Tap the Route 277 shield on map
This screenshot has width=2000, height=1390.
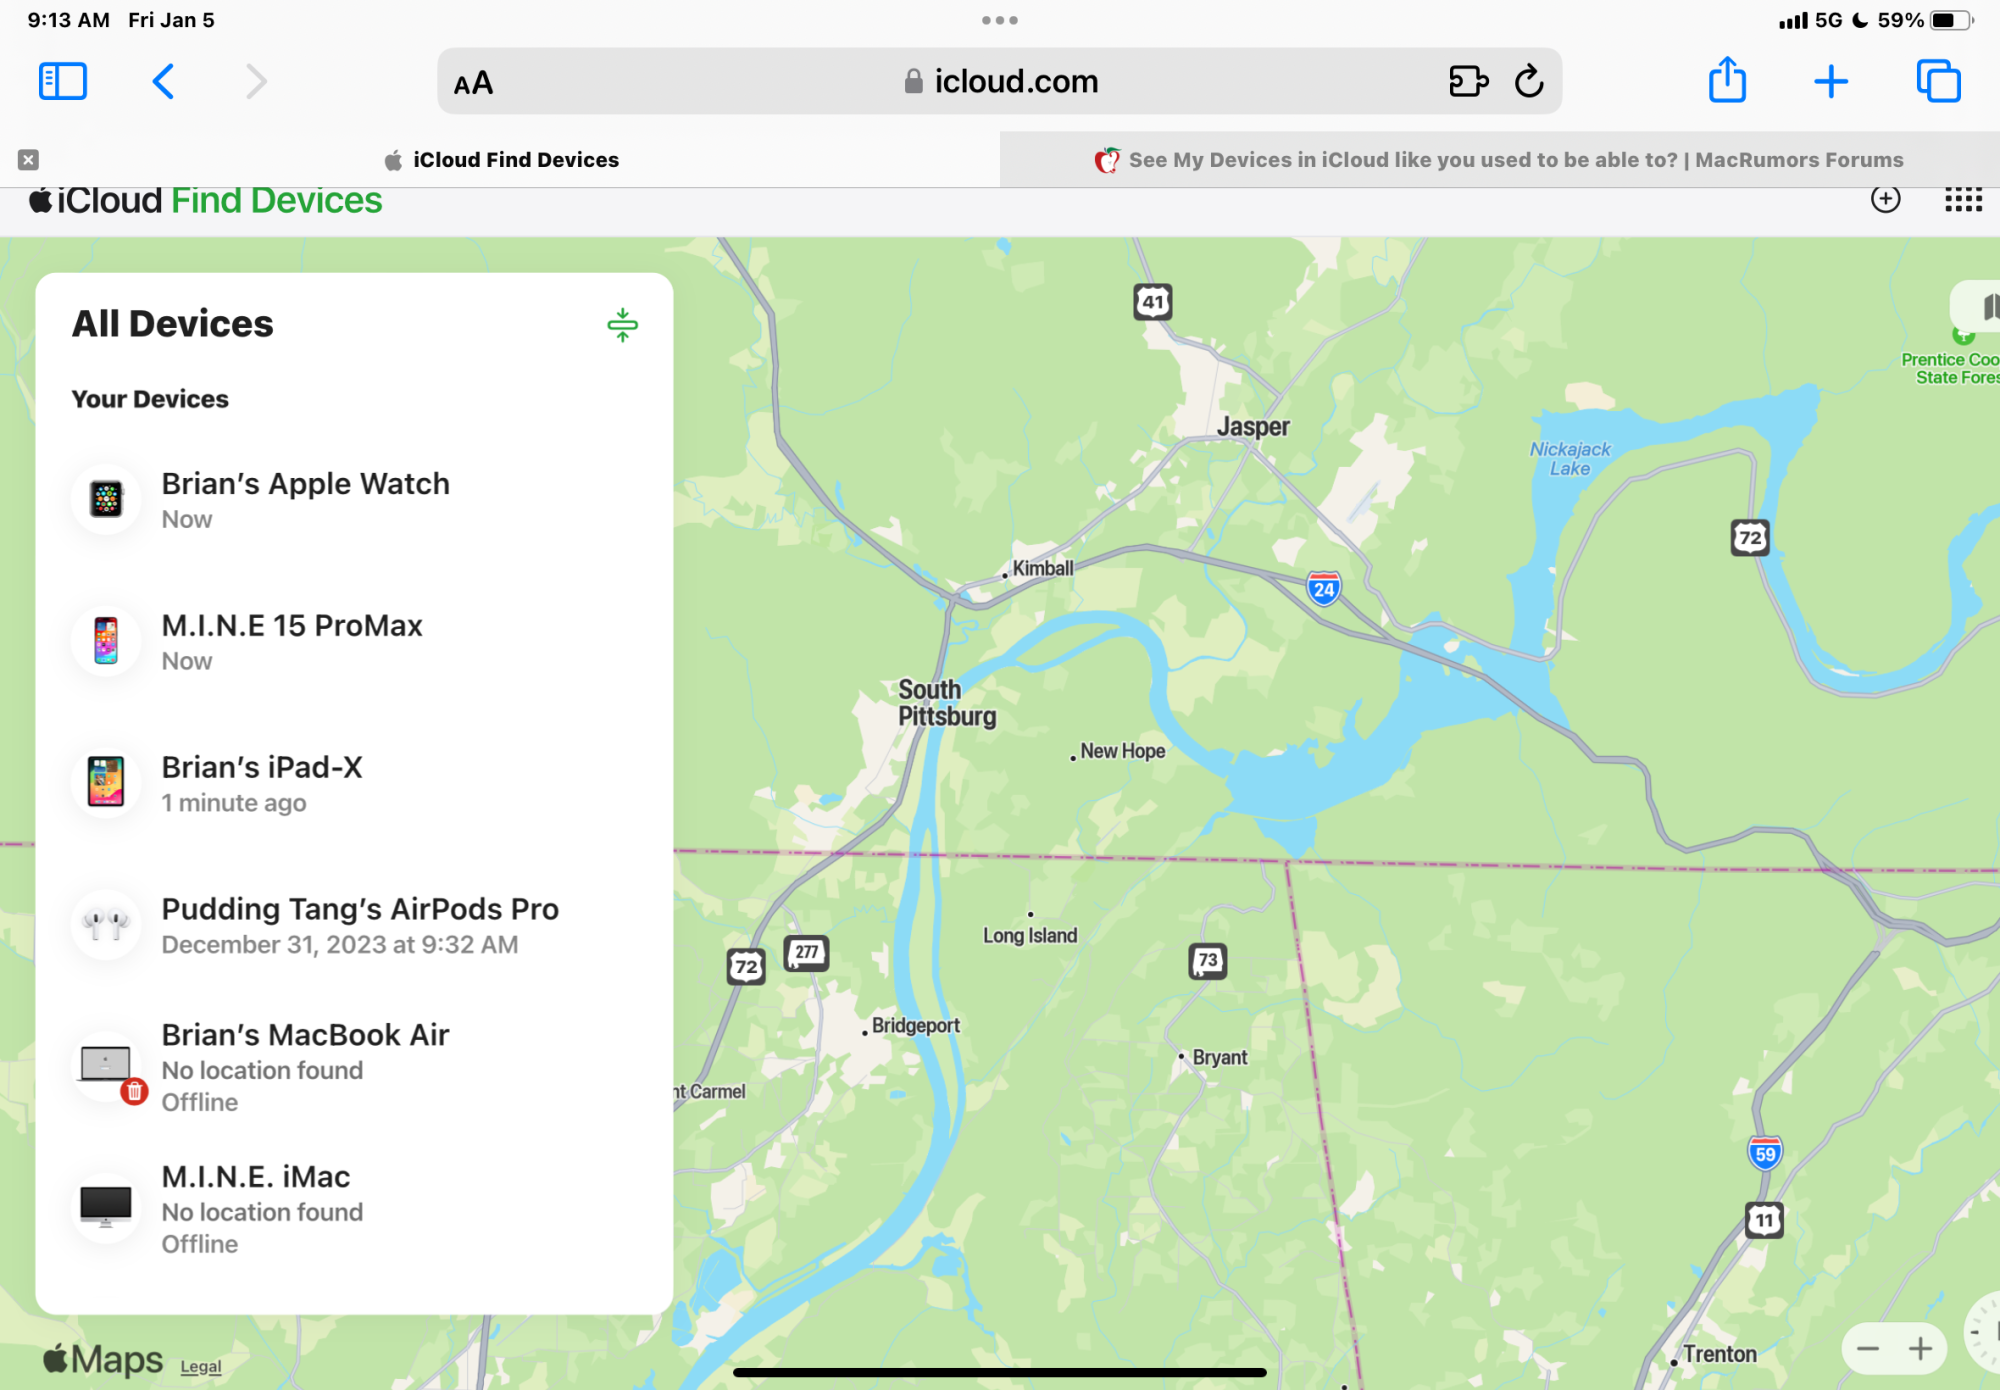pos(806,953)
